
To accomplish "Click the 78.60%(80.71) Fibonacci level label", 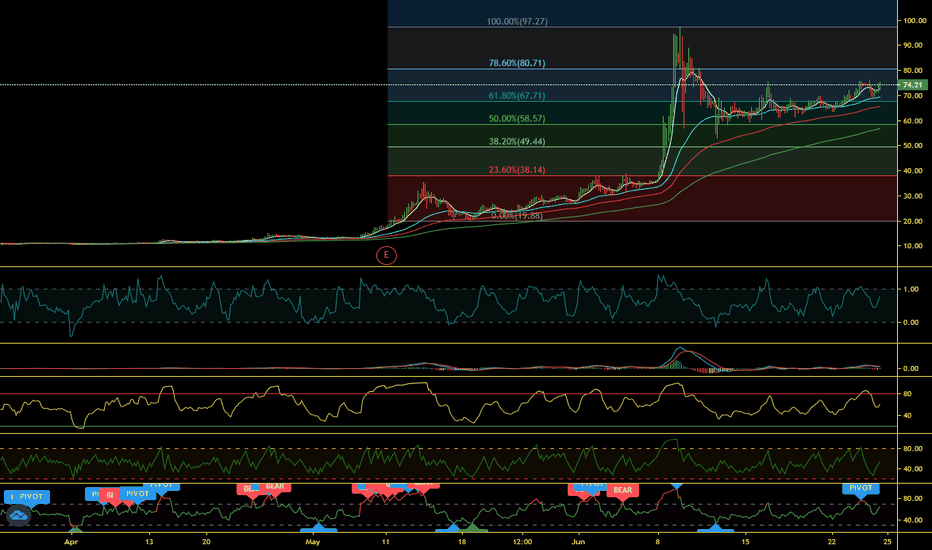I will tap(517, 63).
